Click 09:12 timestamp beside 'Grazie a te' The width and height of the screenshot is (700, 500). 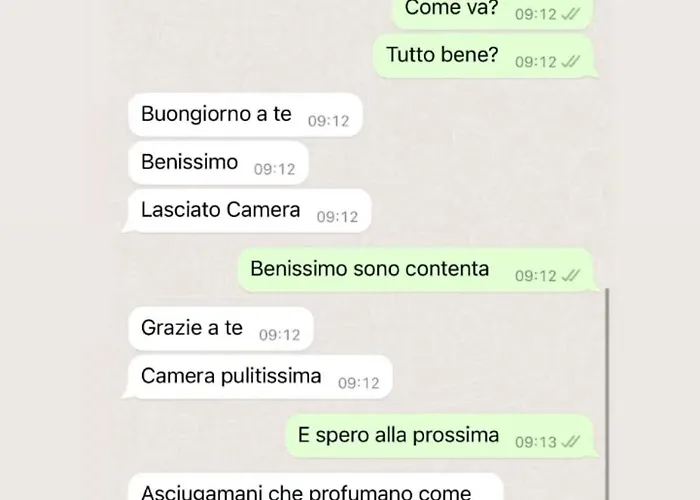pos(279,335)
